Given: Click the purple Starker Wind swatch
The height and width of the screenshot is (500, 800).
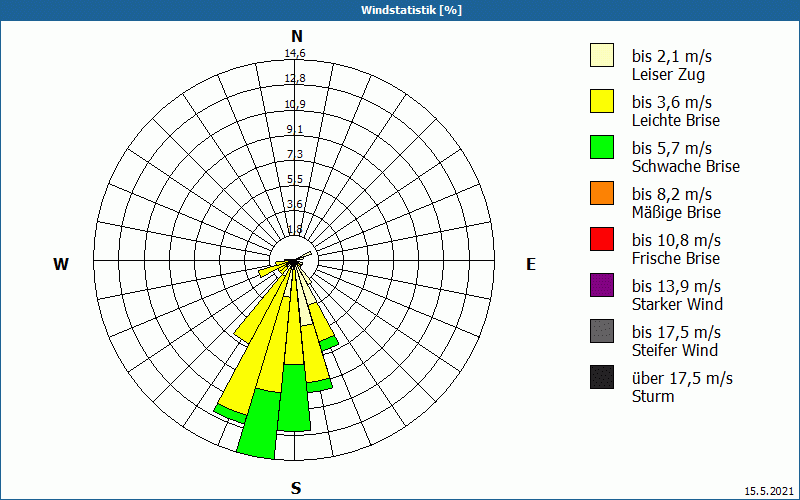Looking at the screenshot, I should coord(602,285).
